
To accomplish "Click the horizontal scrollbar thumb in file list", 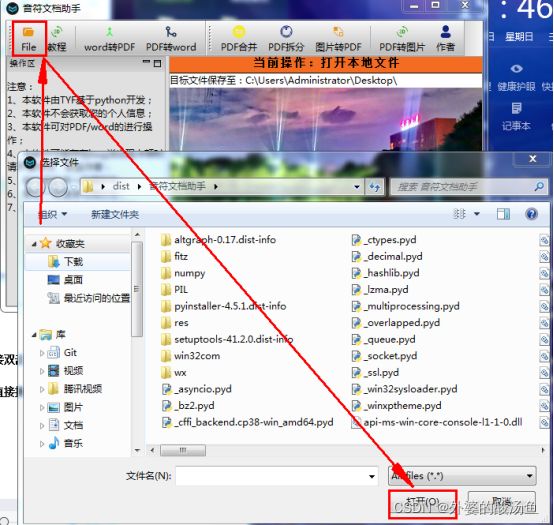I will [183, 450].
